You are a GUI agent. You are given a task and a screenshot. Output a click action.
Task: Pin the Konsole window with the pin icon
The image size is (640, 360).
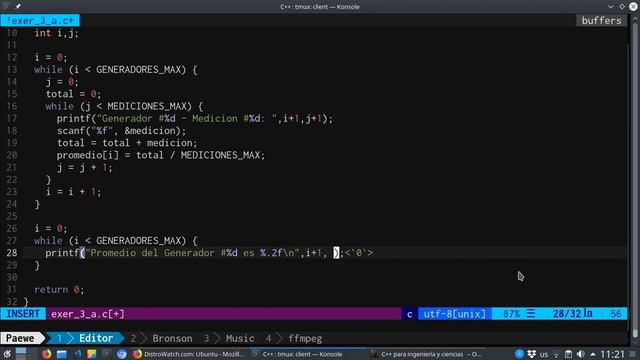tap(18, 7)
